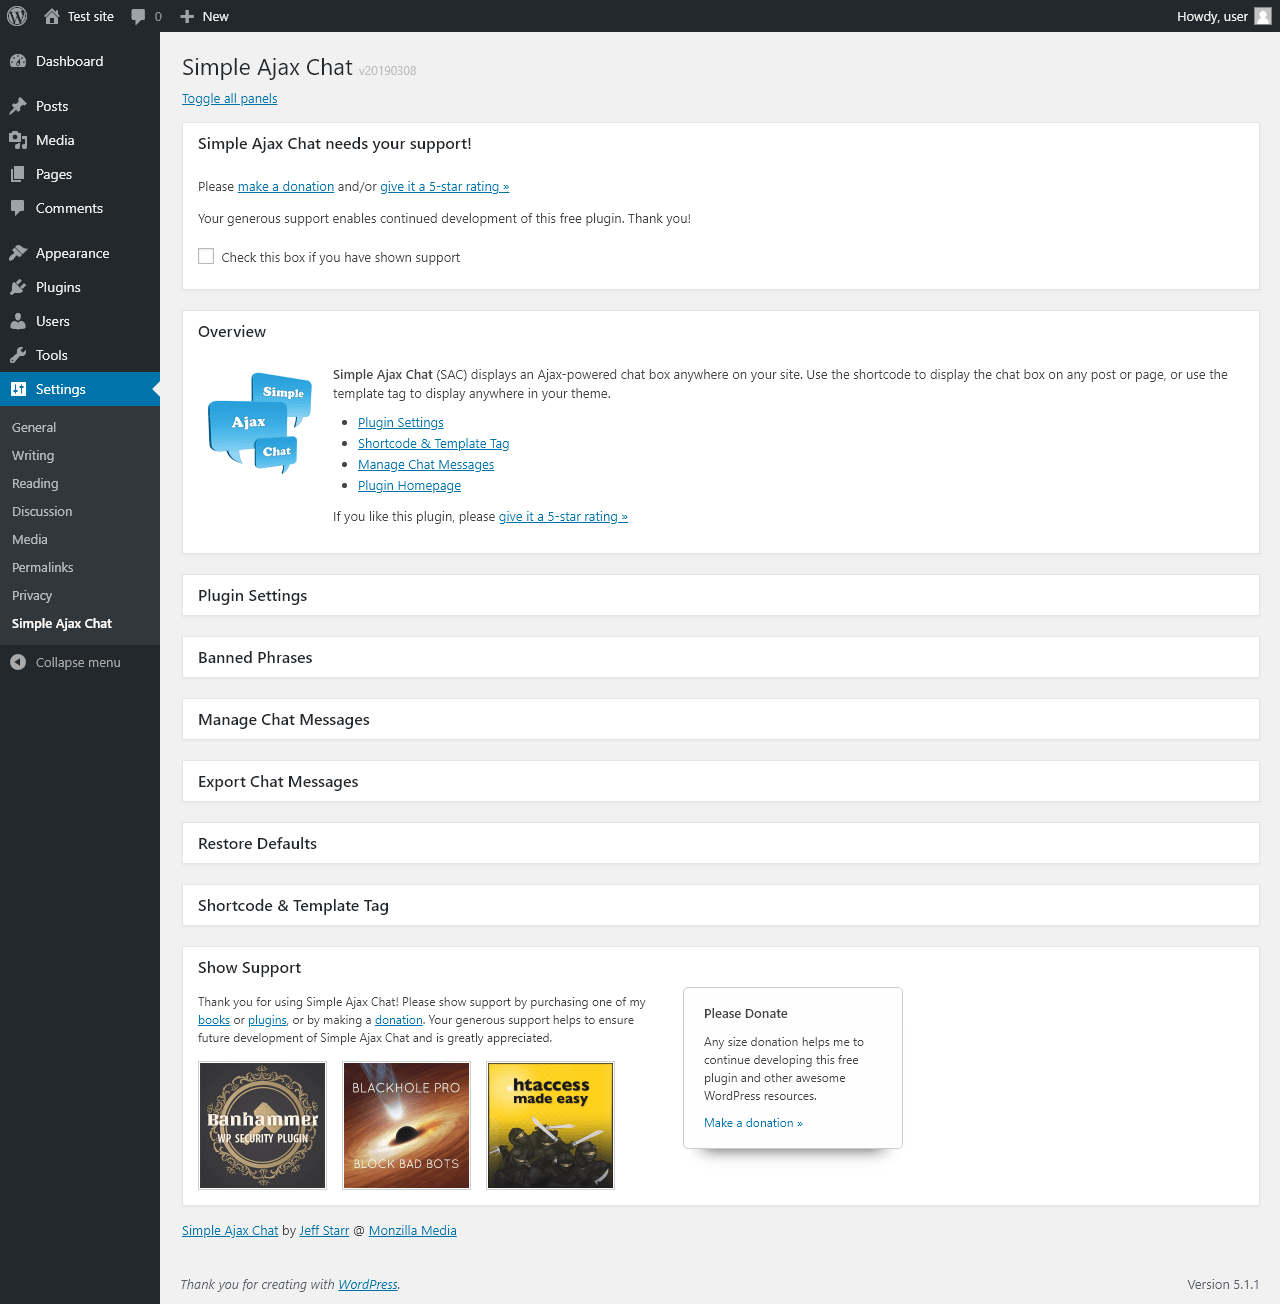Click the Appearance brush icon
Viewport: 1280px width, 1304px height.
pos(18,253)
